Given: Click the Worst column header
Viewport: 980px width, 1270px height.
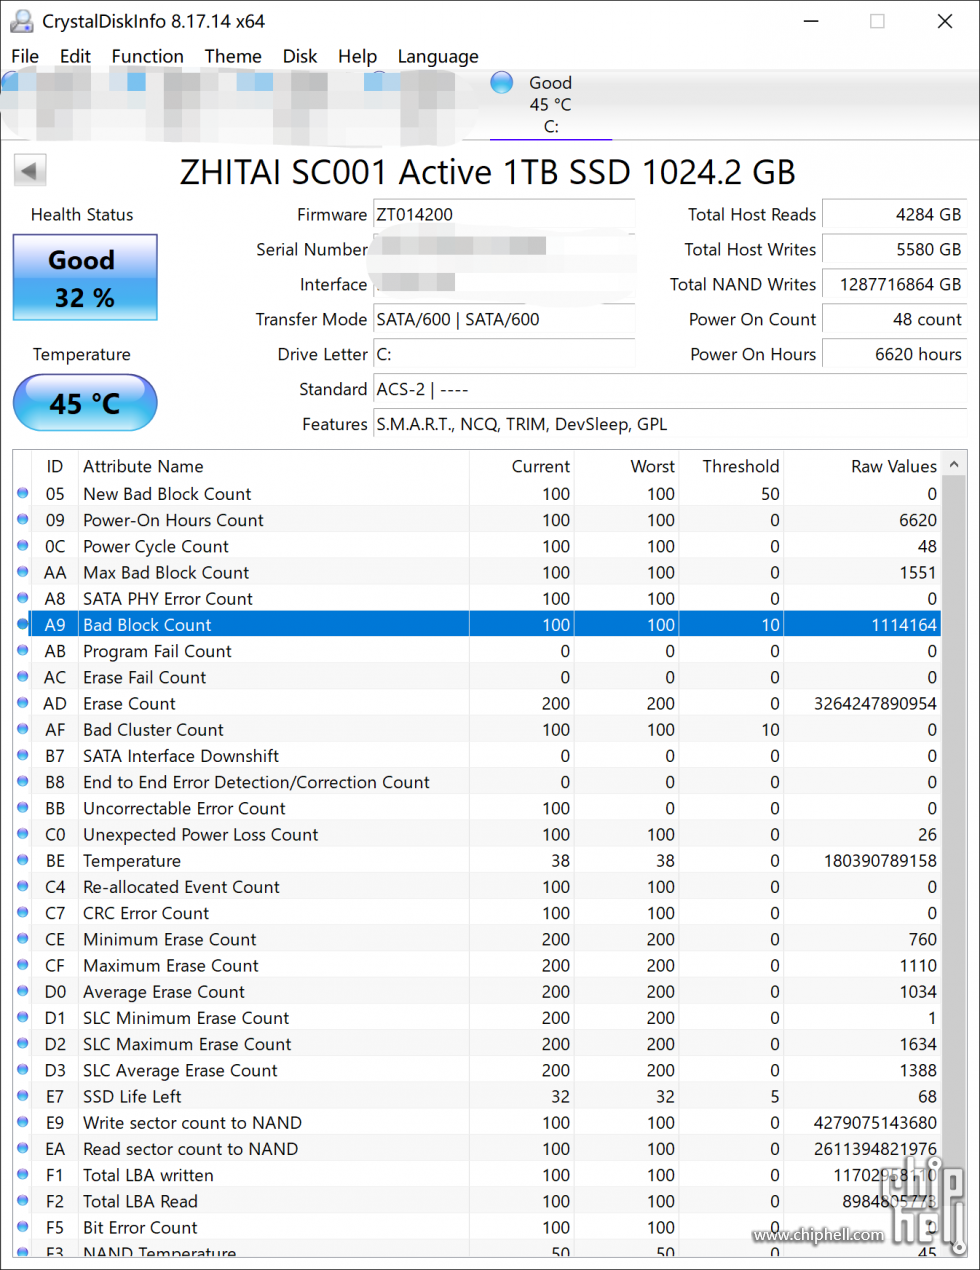Looking at the screenshot, I should pyautogui.click(x=653, y=466).
